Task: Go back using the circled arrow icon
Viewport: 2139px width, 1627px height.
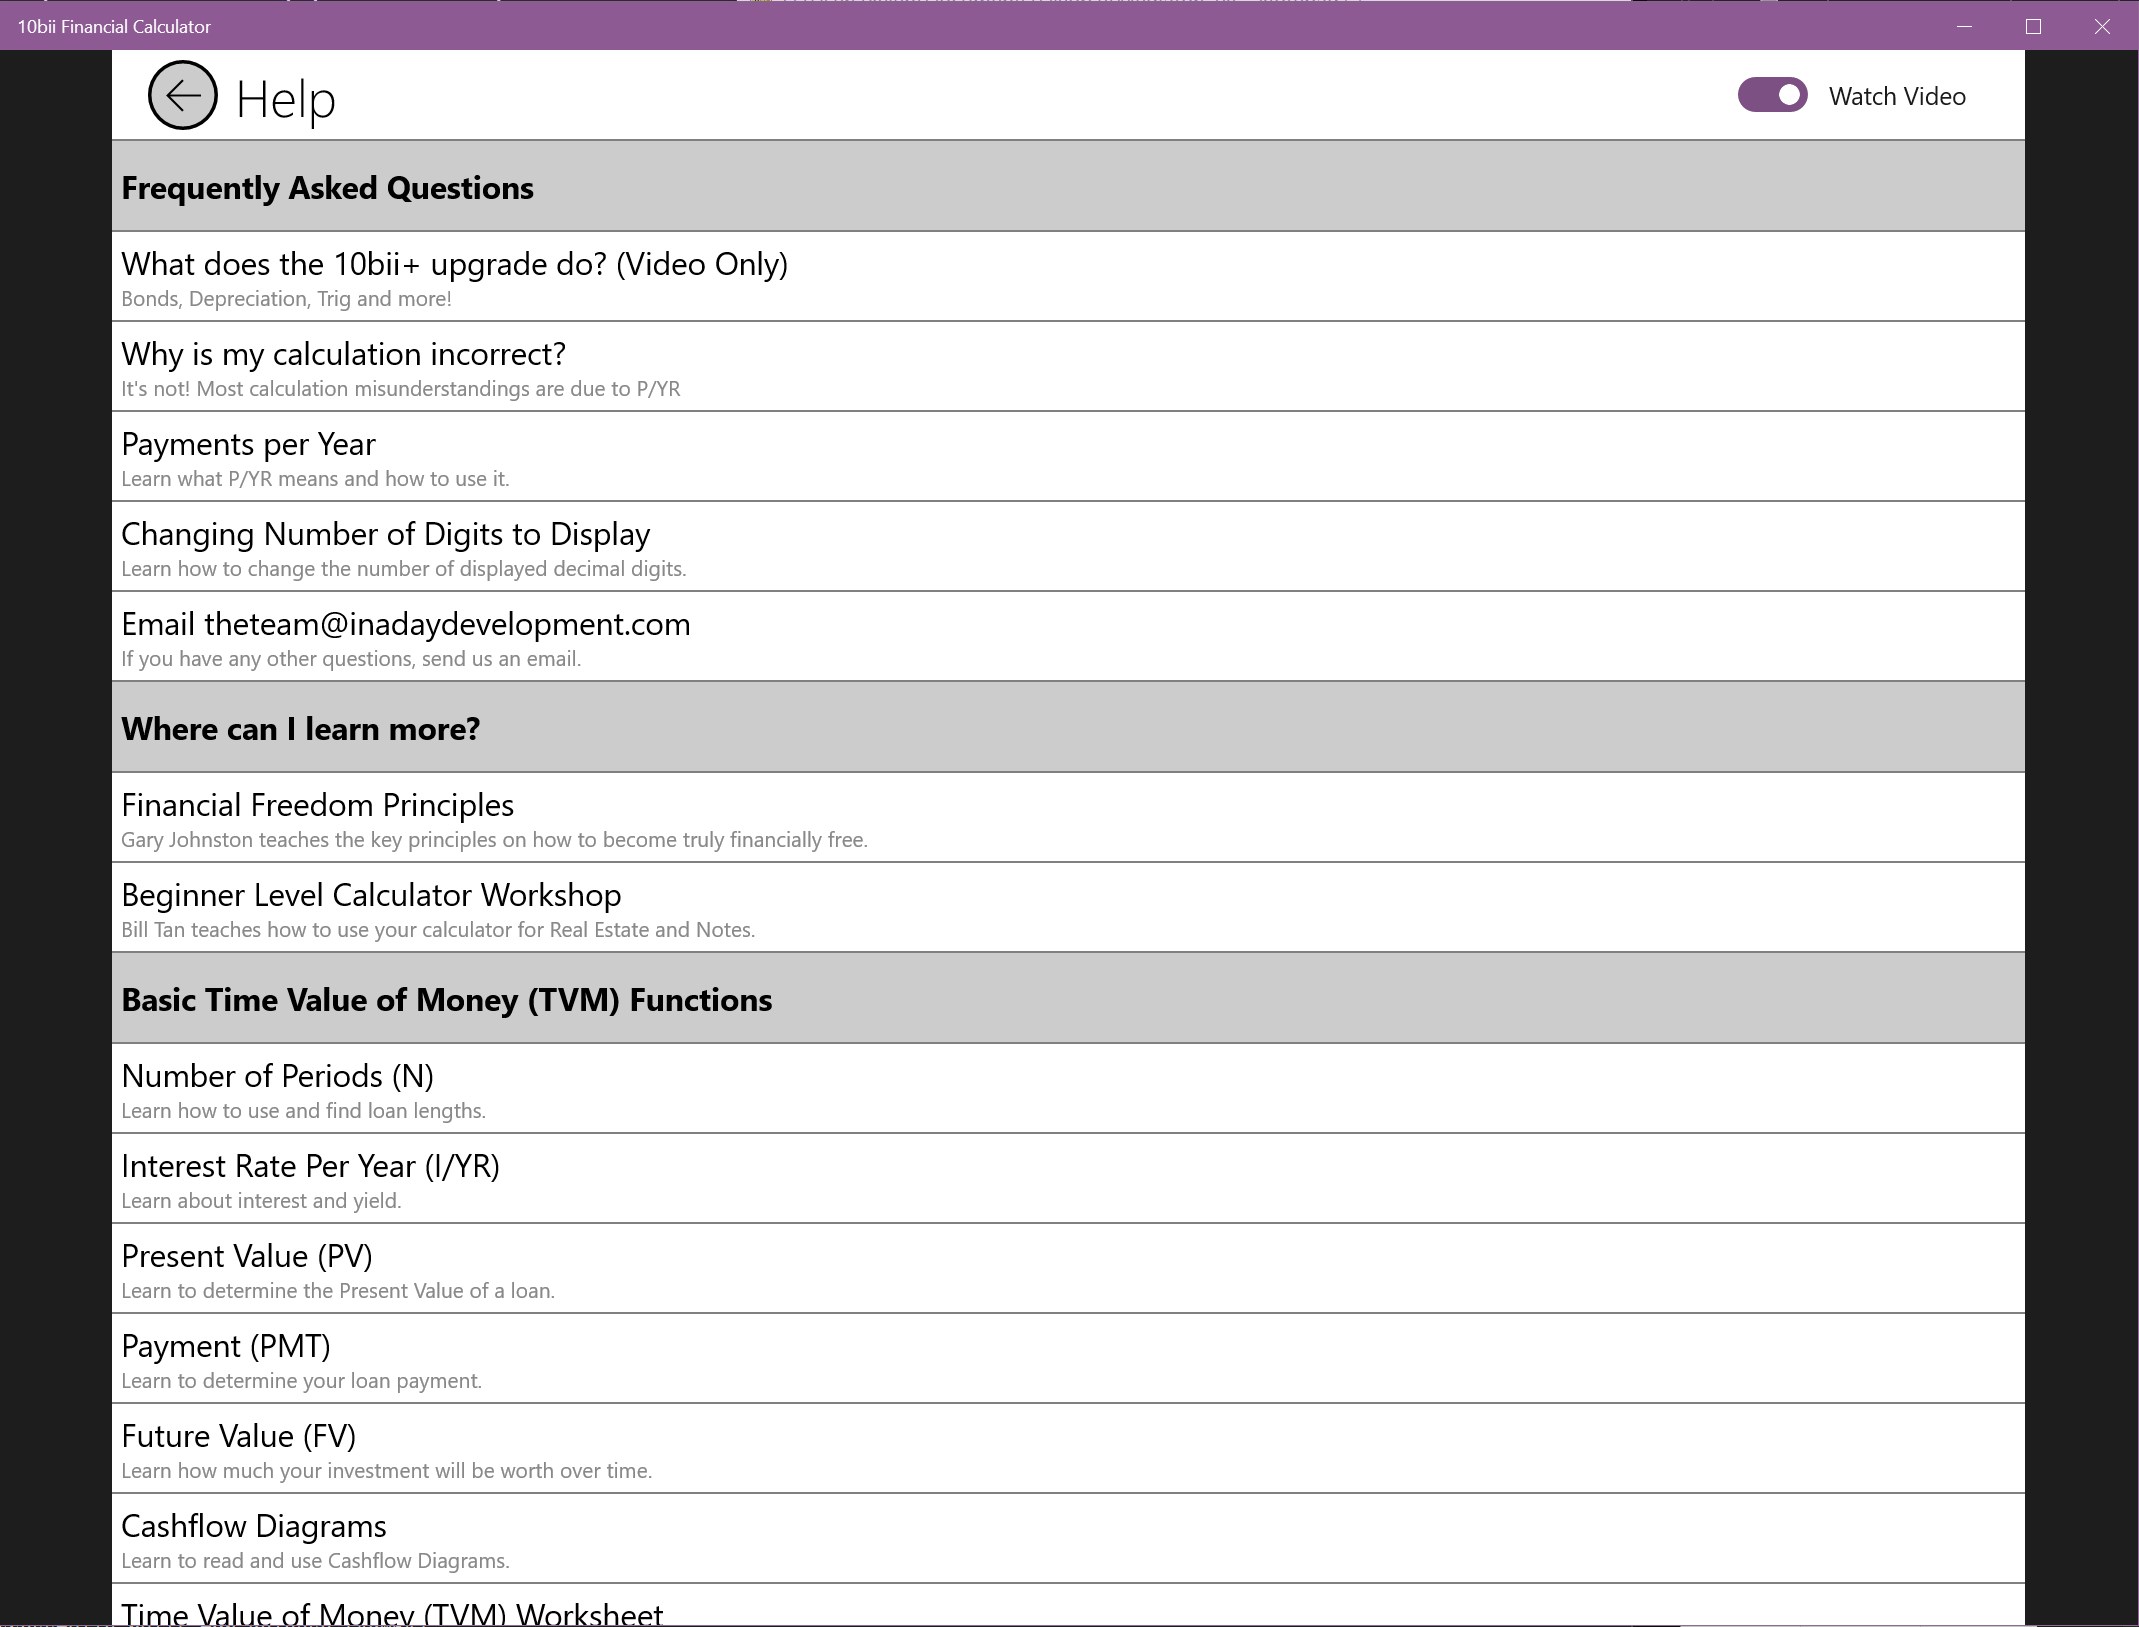Action: click(182, 96)
